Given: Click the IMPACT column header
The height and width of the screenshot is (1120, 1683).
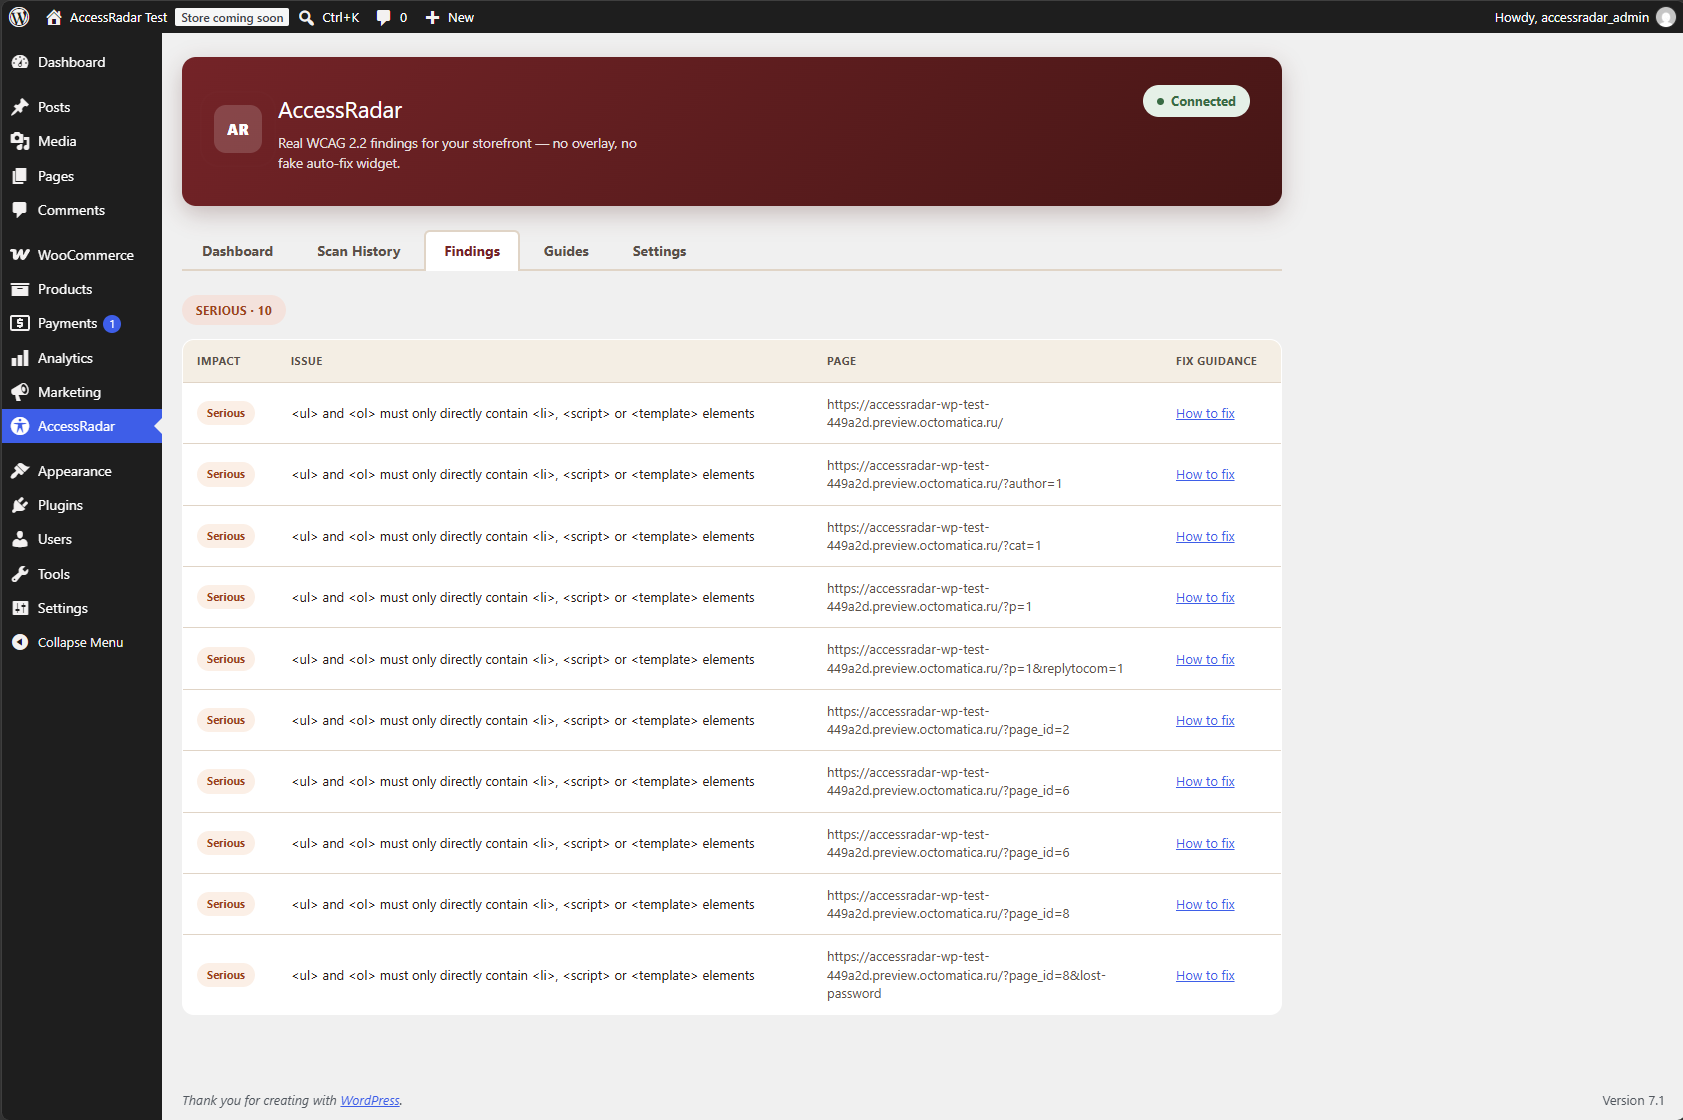Looking at the screenshot, I should (218, 361).
